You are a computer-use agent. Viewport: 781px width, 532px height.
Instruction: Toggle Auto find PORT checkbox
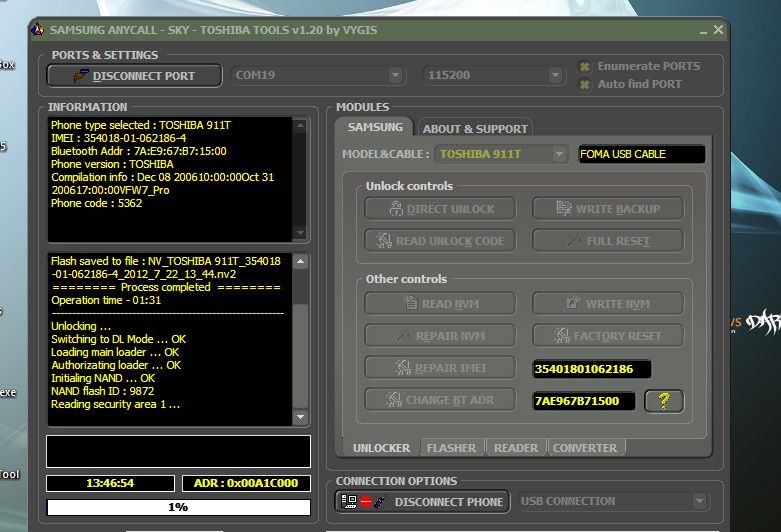click(x=585, y=84)
